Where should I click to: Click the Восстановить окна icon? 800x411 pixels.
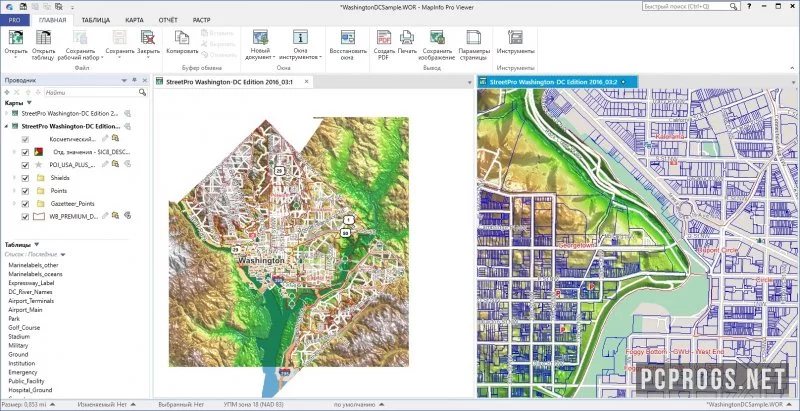pyautogui.click(x=348, y=38)
